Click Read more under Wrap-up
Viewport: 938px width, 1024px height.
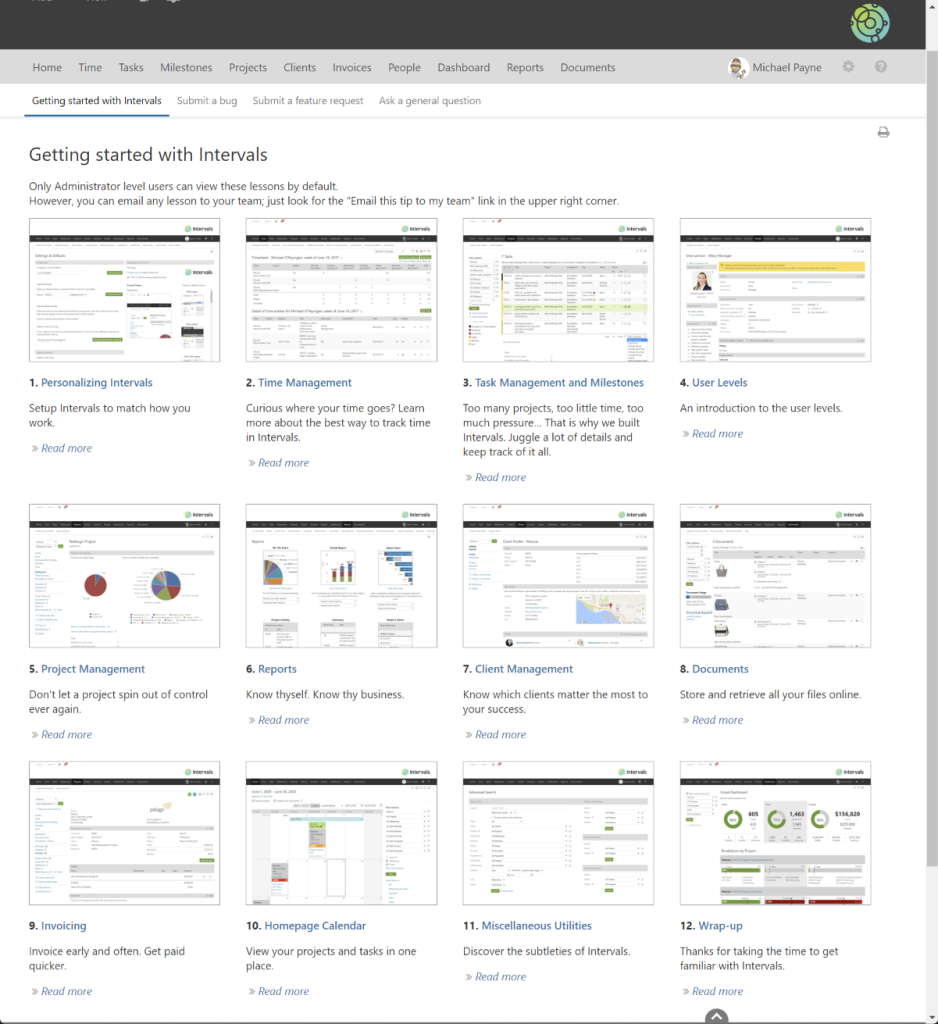(x=717, y=991)
